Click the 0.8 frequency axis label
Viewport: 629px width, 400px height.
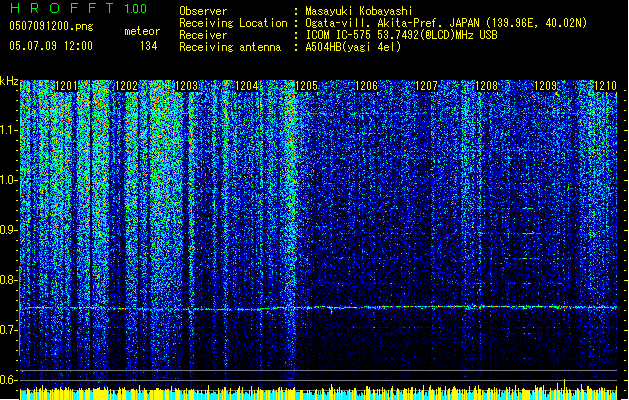(x=8, y=280)
